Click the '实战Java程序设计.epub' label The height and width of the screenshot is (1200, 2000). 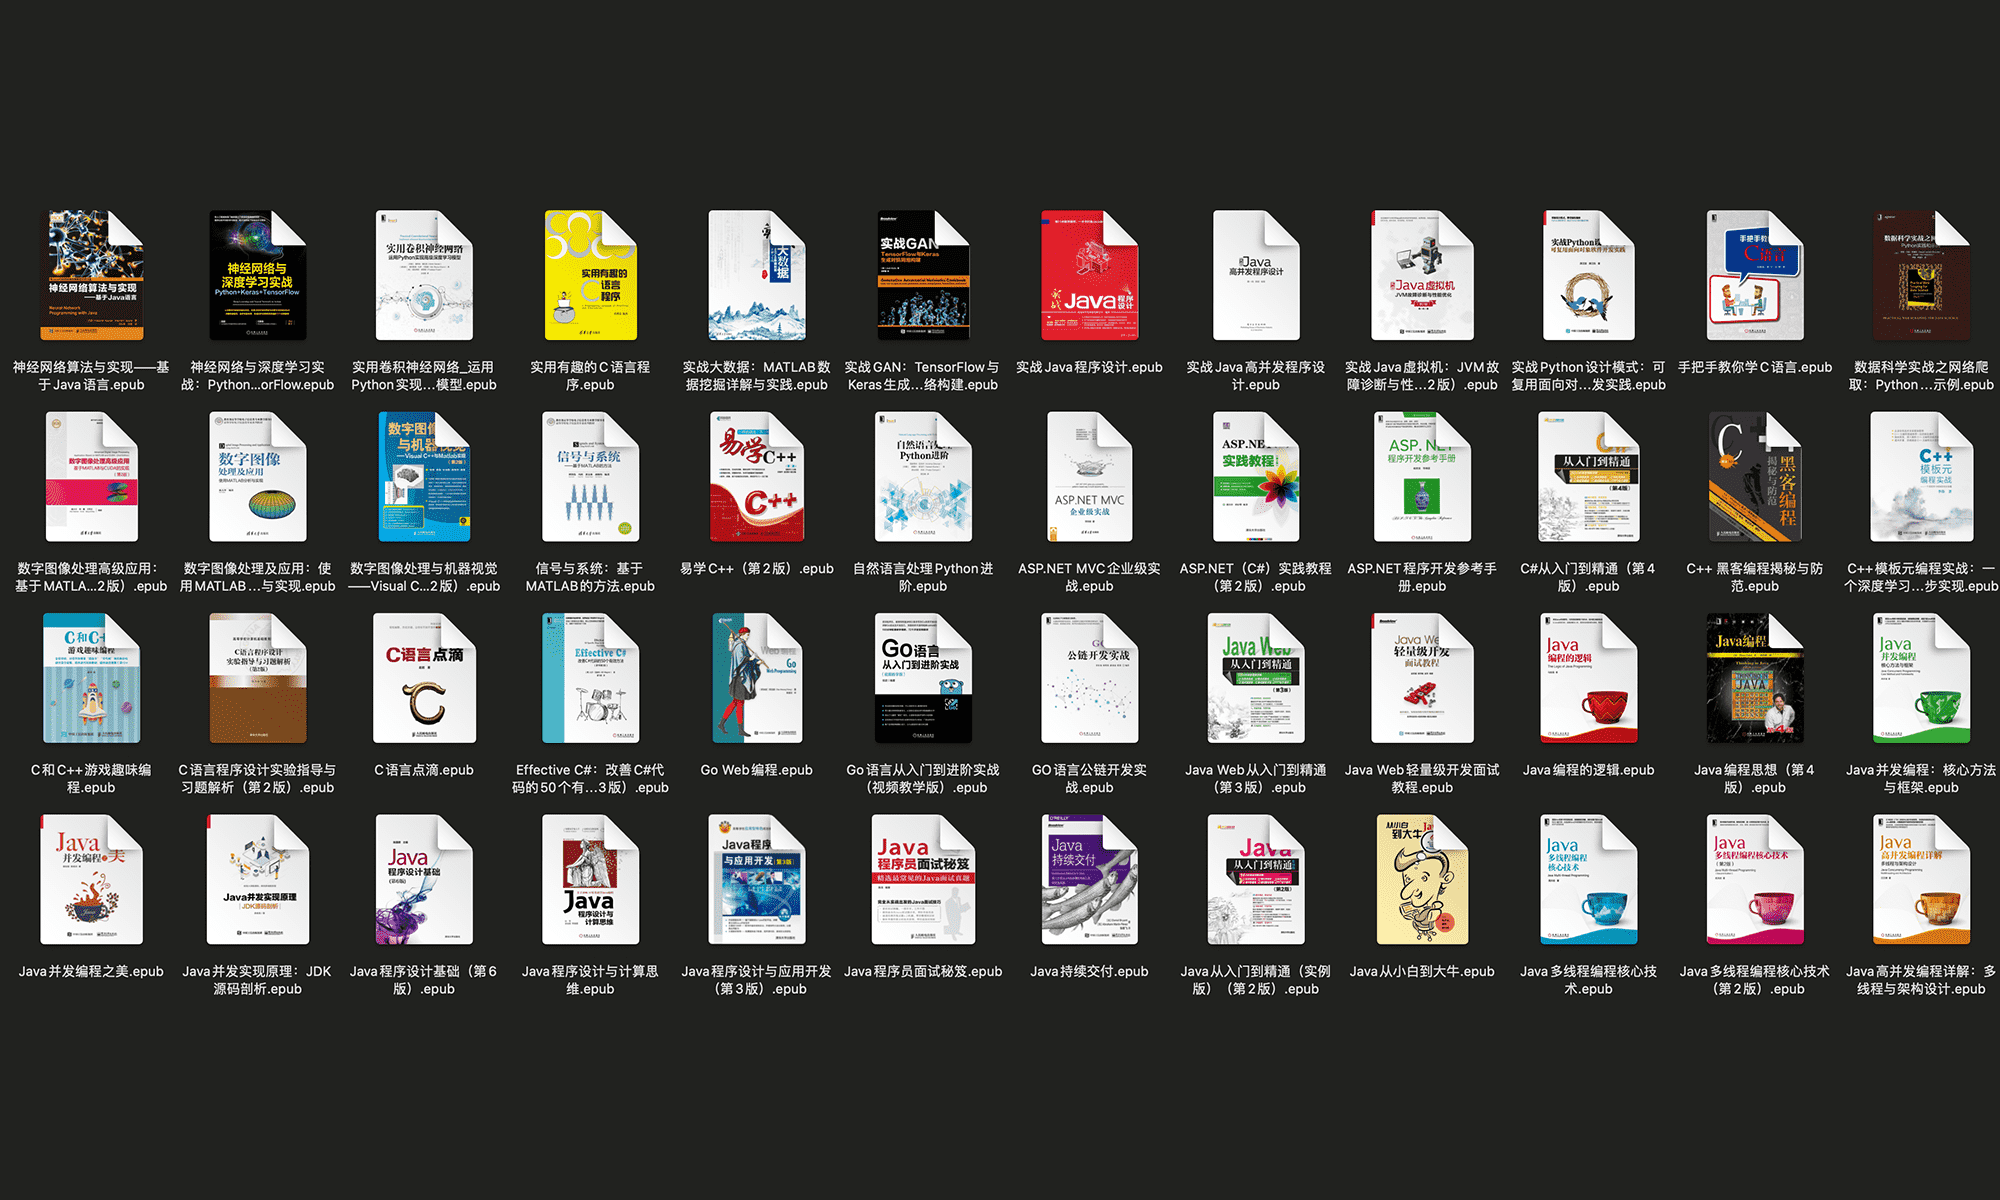tap(1089, 367)
